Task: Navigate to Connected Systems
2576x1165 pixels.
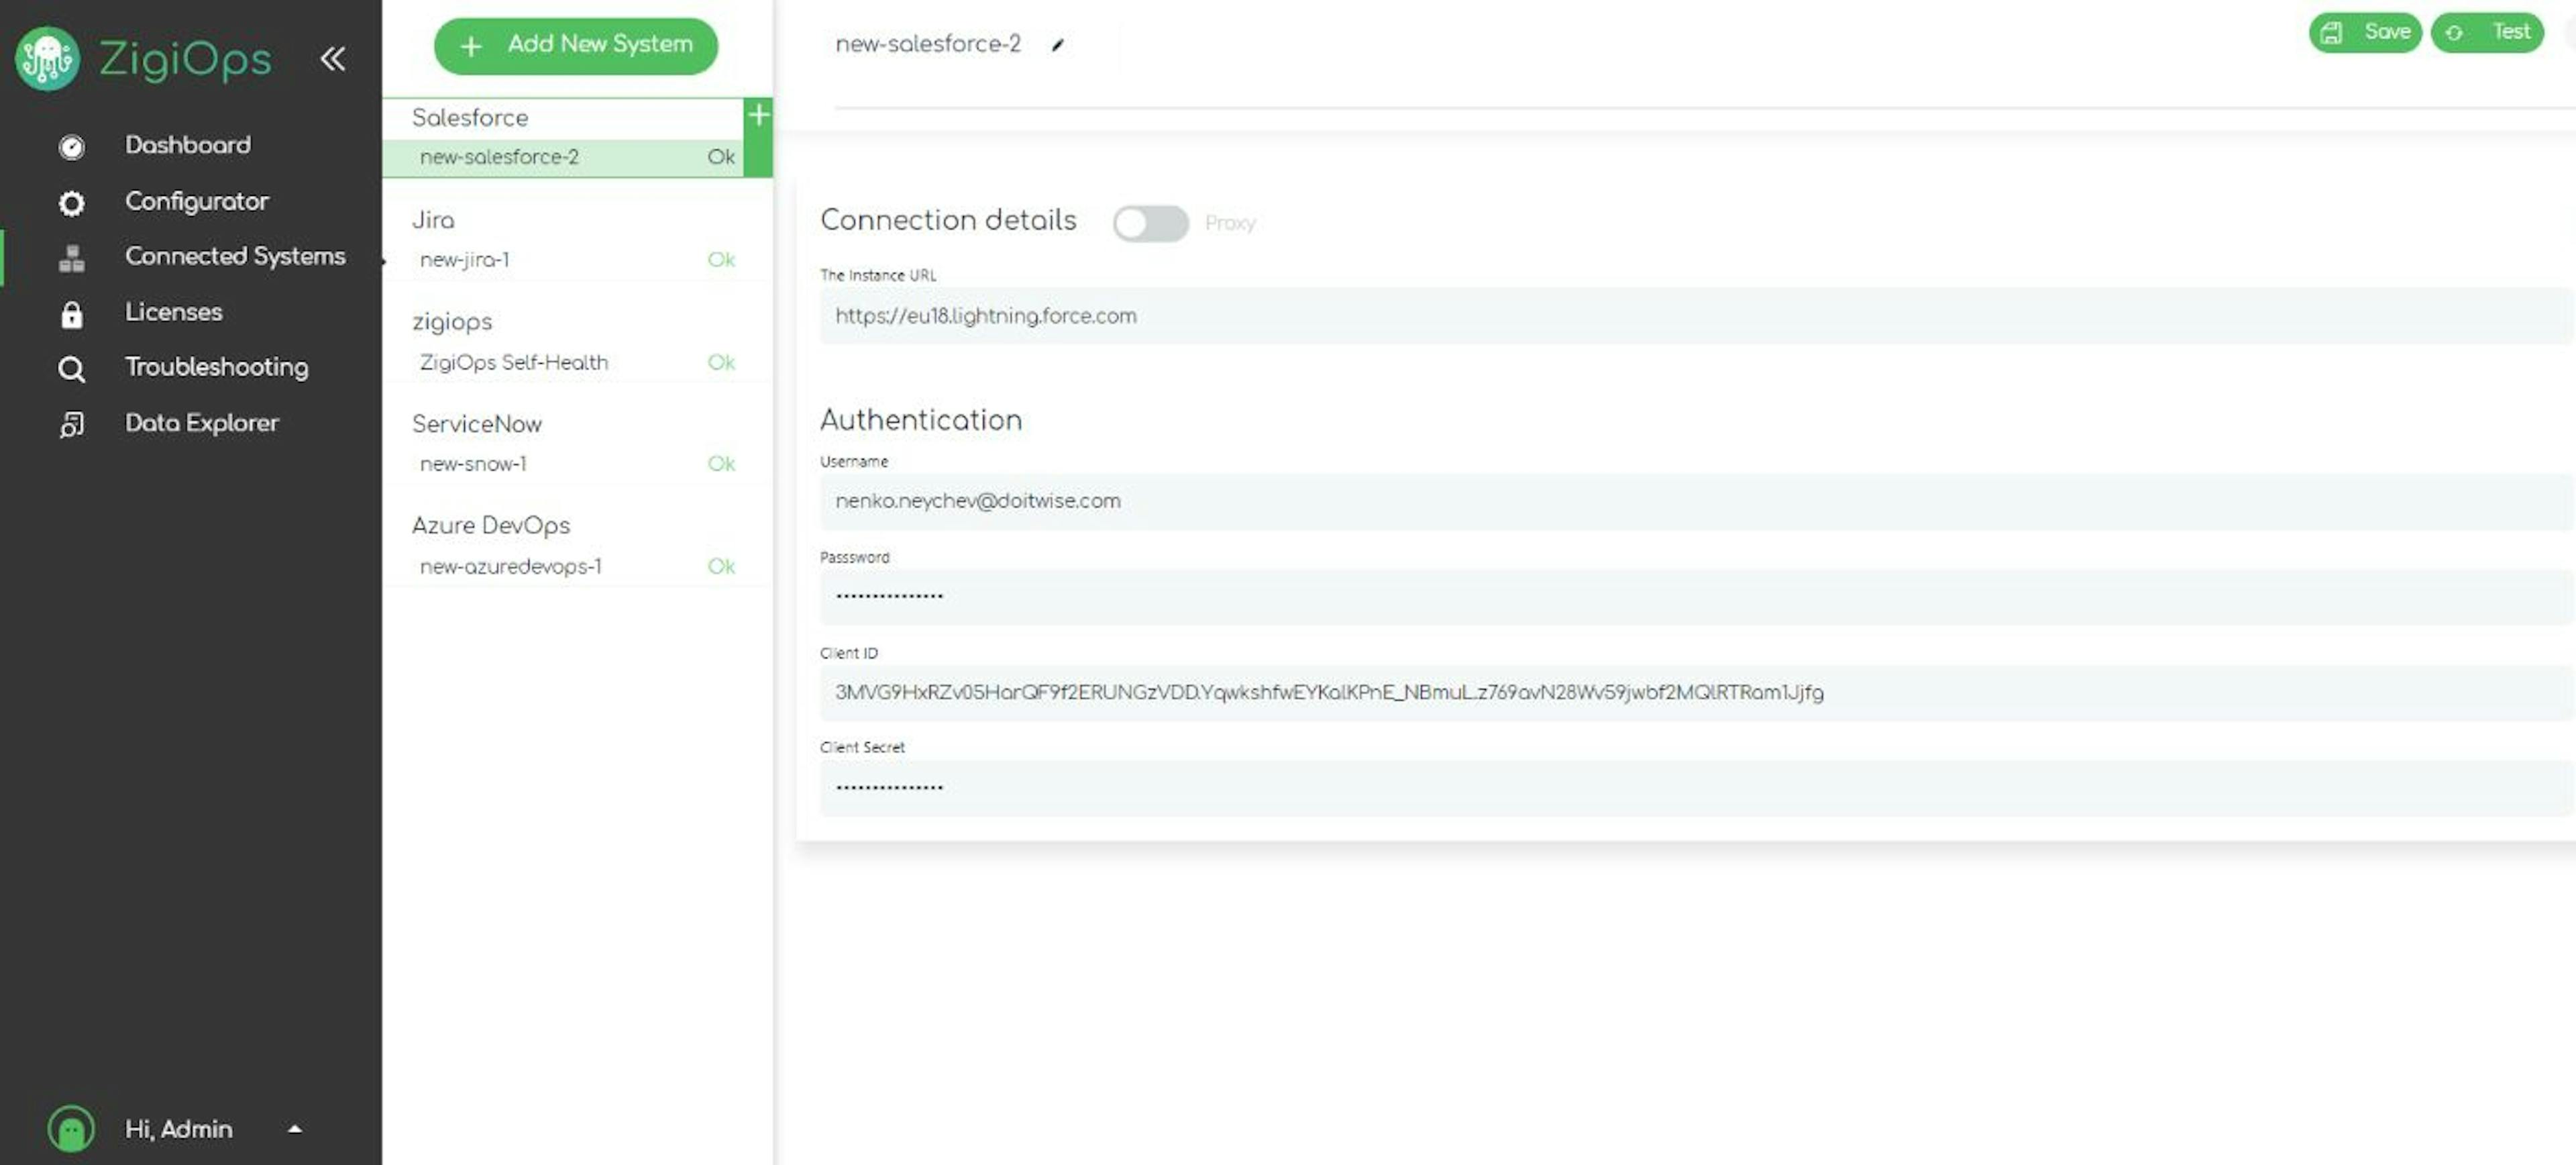Action: tap(235, 256)
